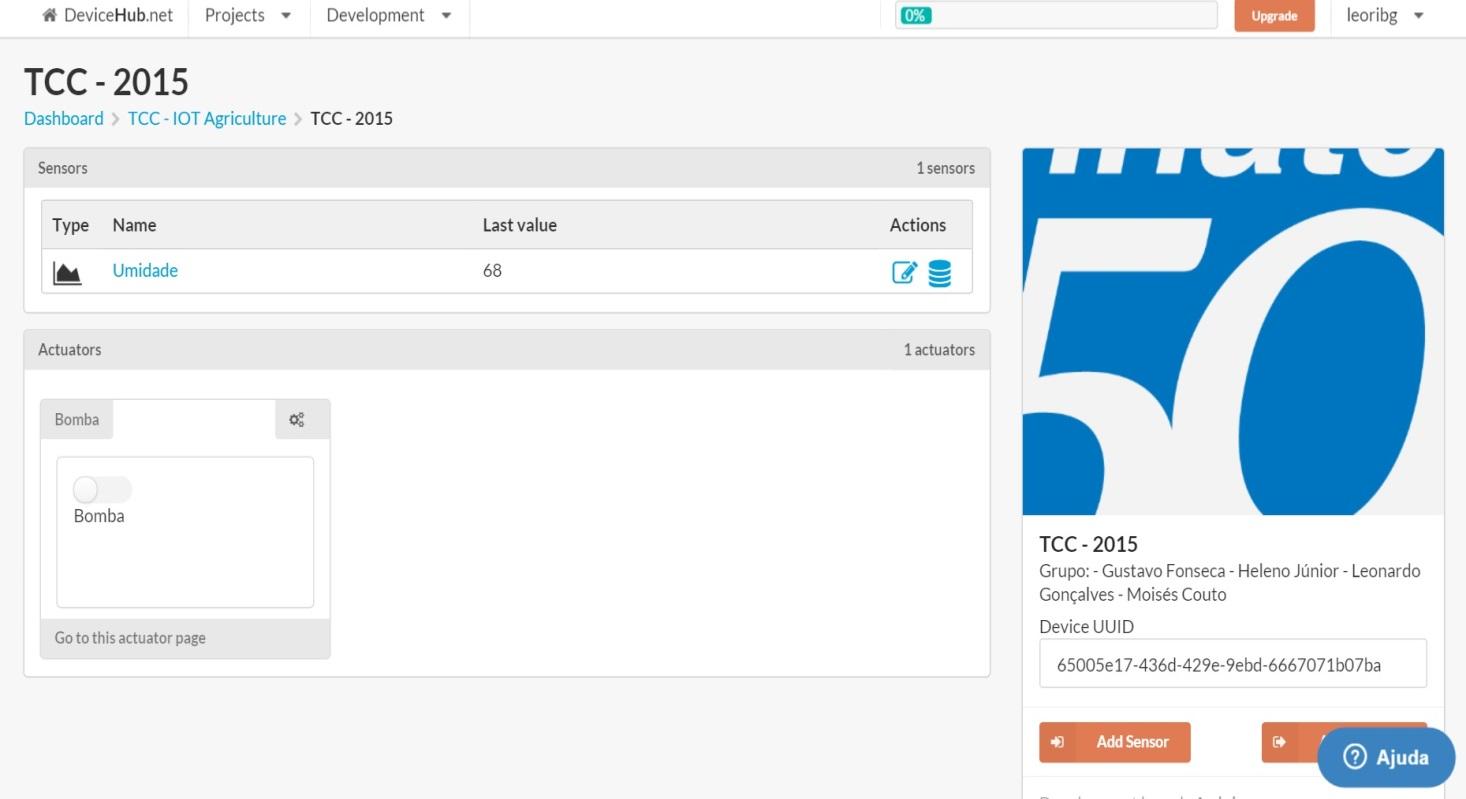The width and height of the screenshot is (1466, 799).
Task: Navigate to Dashboard breadcrumb link
Action: [64, 119]
